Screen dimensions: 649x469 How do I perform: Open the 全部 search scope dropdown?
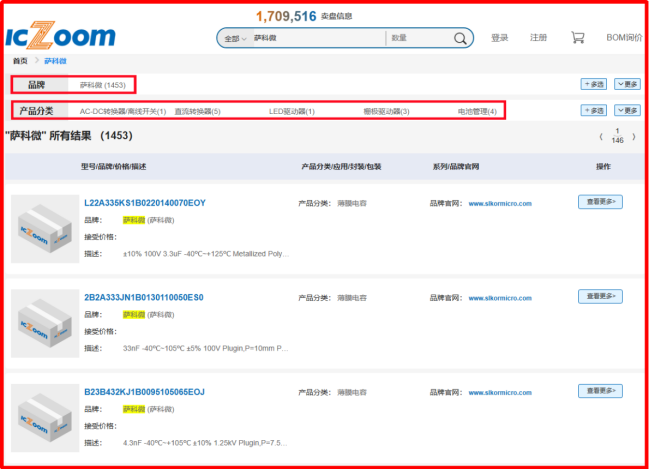235,38
